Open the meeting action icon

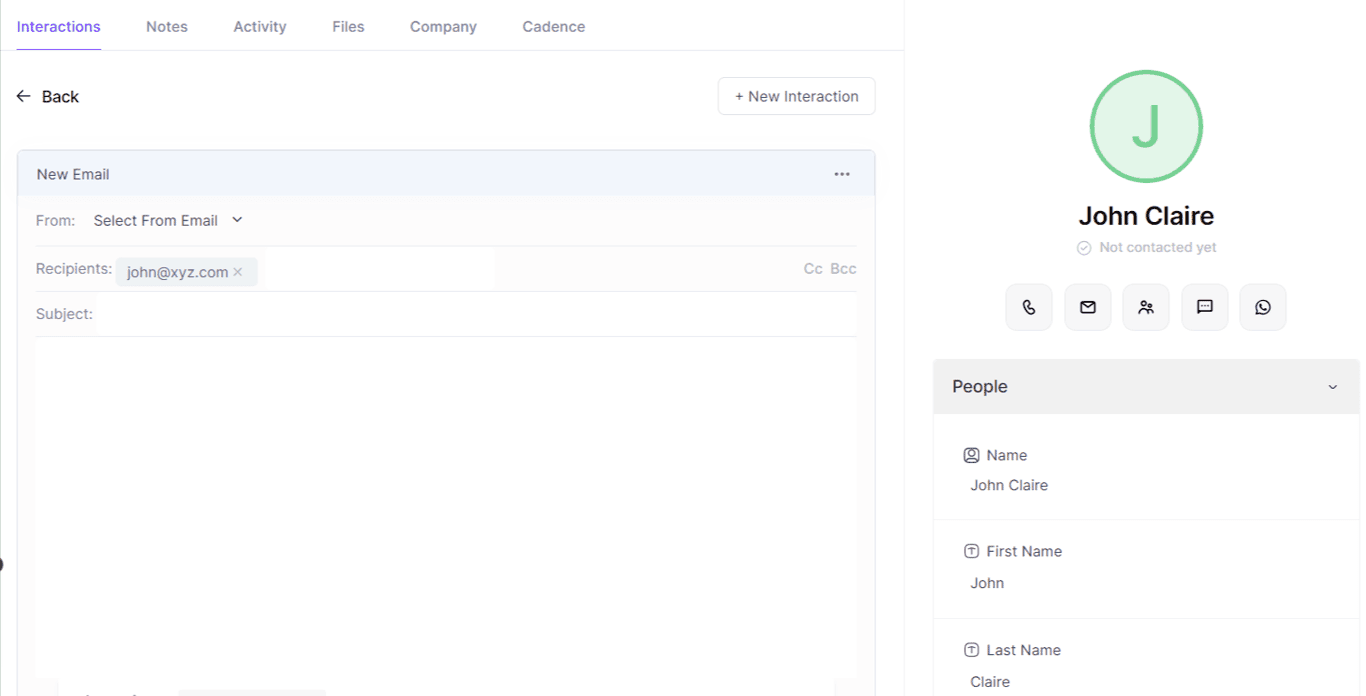(1145, 307)
